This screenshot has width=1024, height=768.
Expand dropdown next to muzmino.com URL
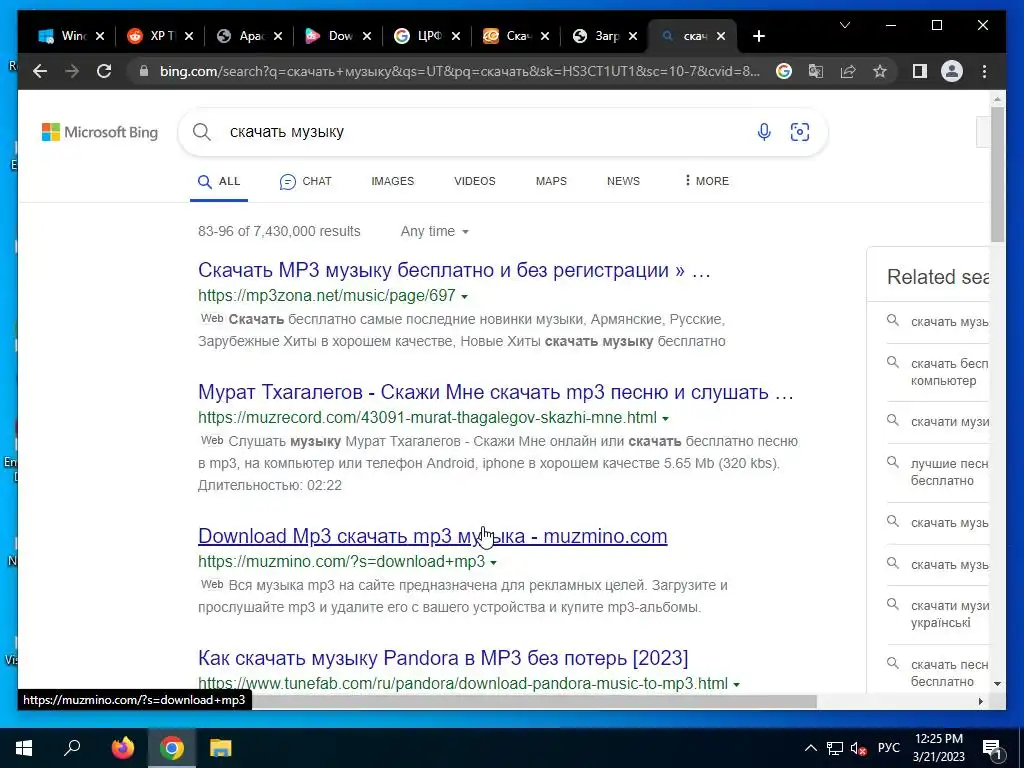tap(494, 562)
